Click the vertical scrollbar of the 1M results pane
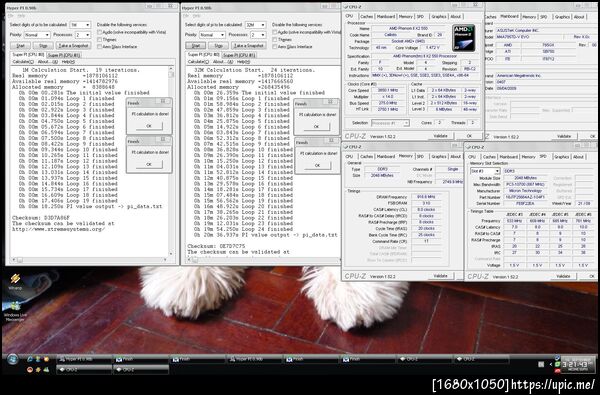Image resolution: width=600 pixels, height=395 pixels. point(171,161)
